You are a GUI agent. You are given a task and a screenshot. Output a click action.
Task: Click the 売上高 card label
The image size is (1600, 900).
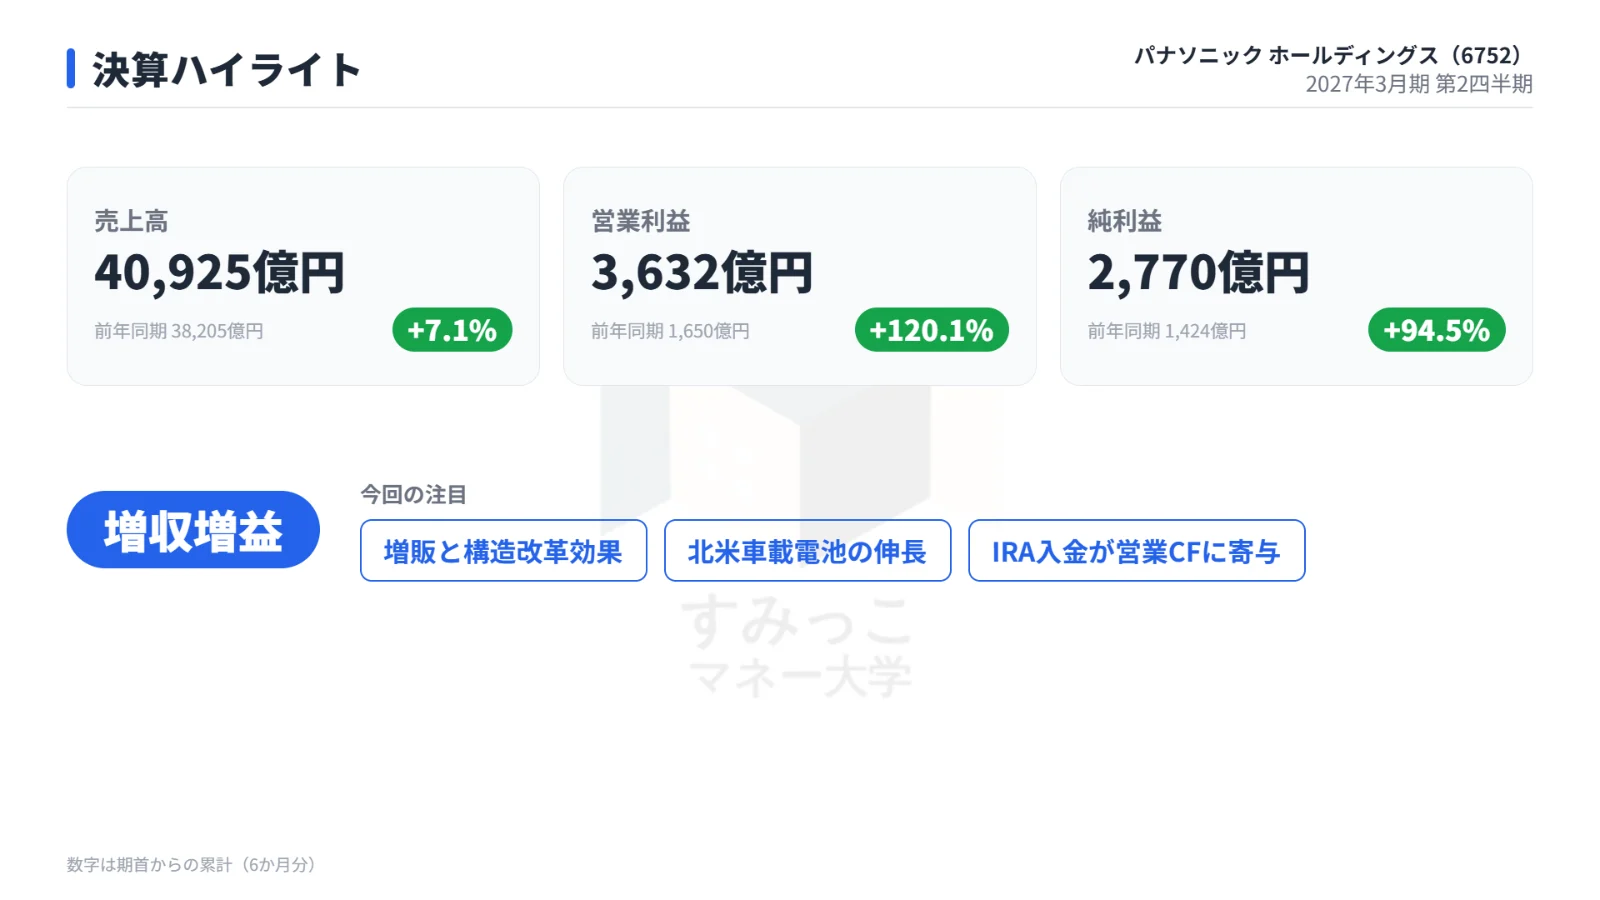(131, 221)
